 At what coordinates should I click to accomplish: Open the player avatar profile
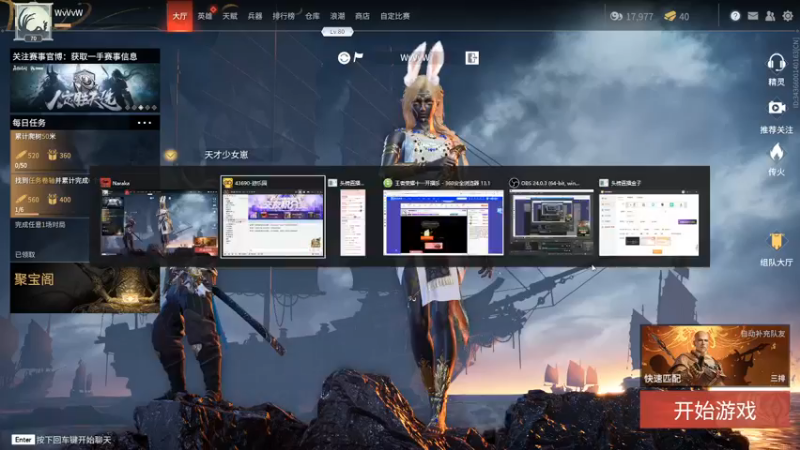click(x=33, y=20)
